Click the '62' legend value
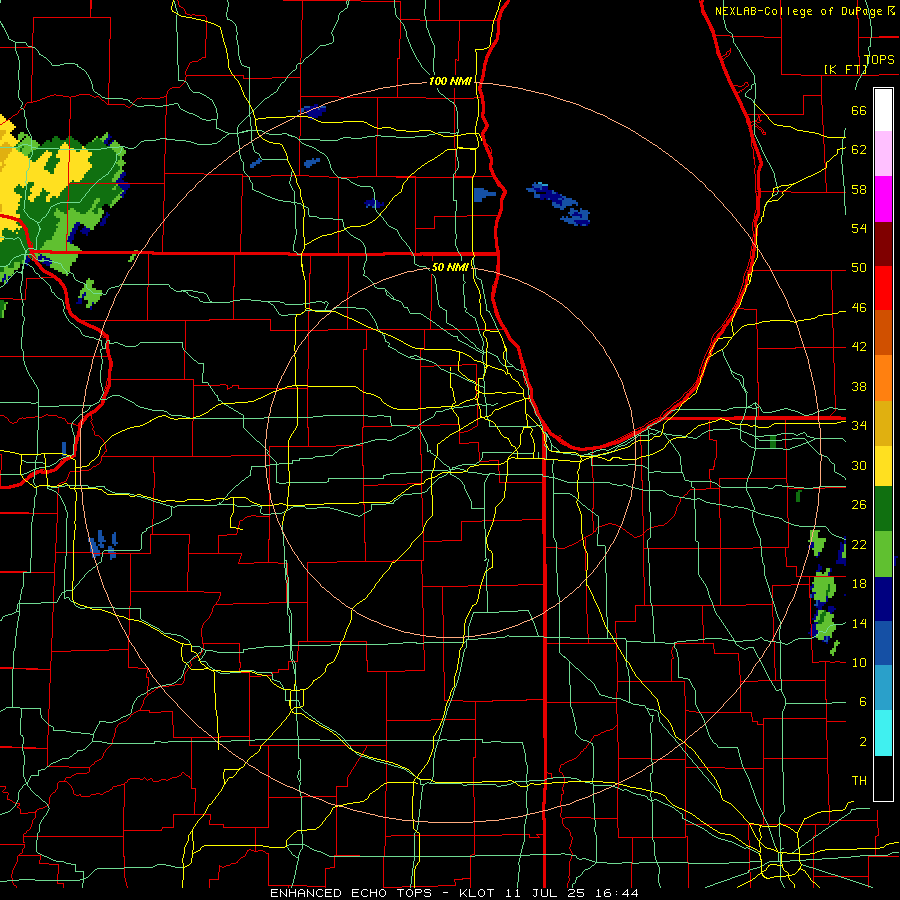The image size is (900, 900). (x=859, y=150)
